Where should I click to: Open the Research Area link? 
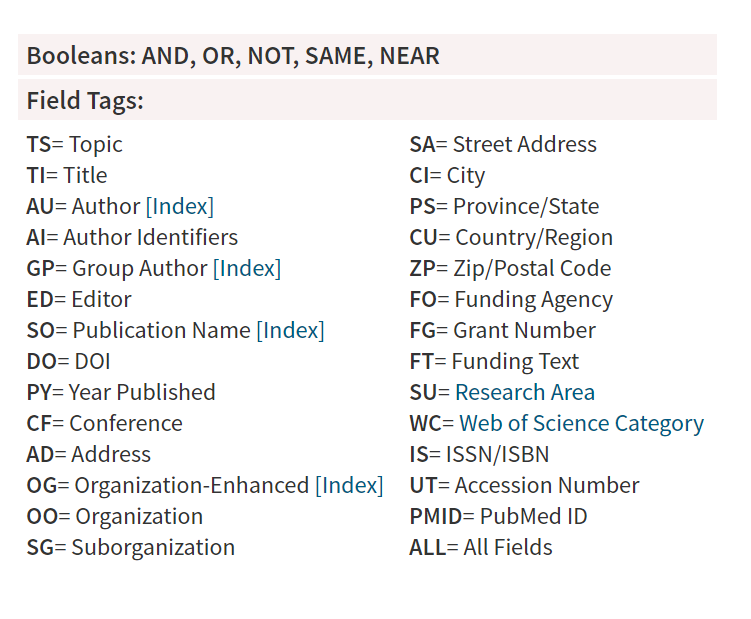[525, 392]
